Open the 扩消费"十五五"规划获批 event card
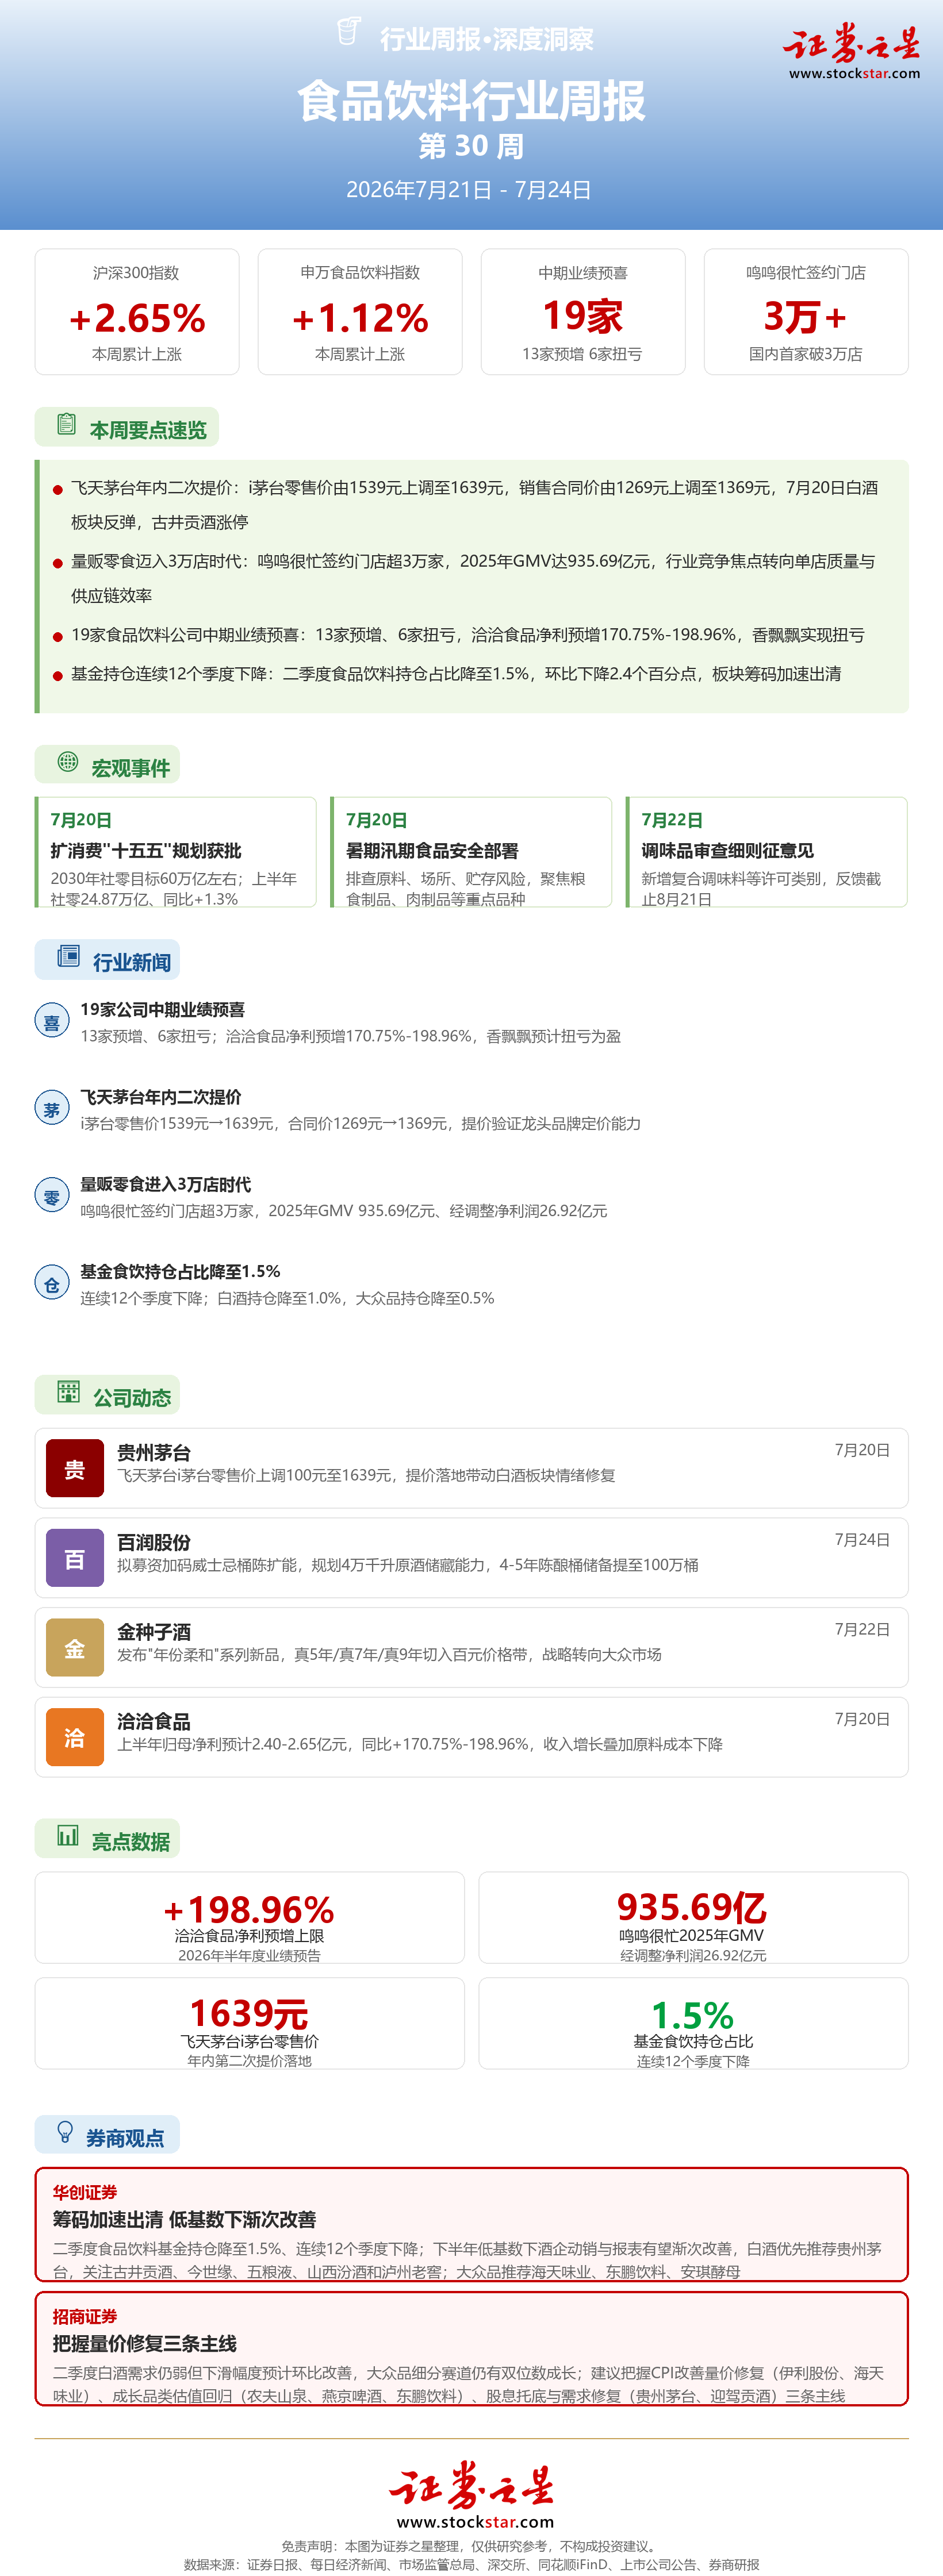The image size is (943, 2576). click(175, 852)
